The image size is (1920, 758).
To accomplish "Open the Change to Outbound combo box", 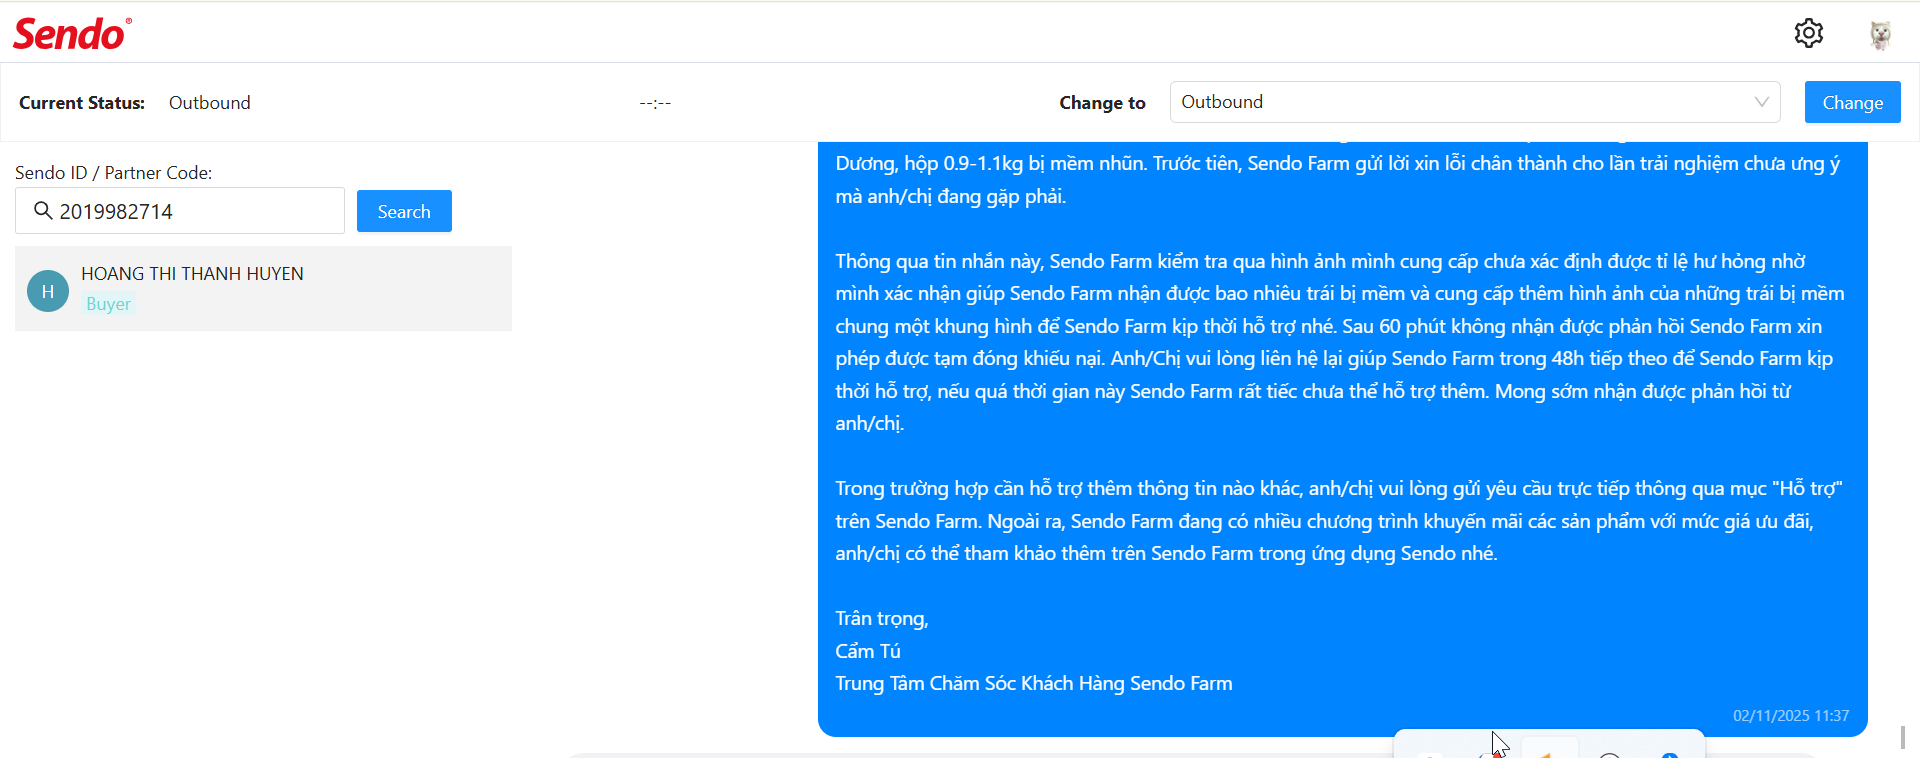I will pos(1460,102).
